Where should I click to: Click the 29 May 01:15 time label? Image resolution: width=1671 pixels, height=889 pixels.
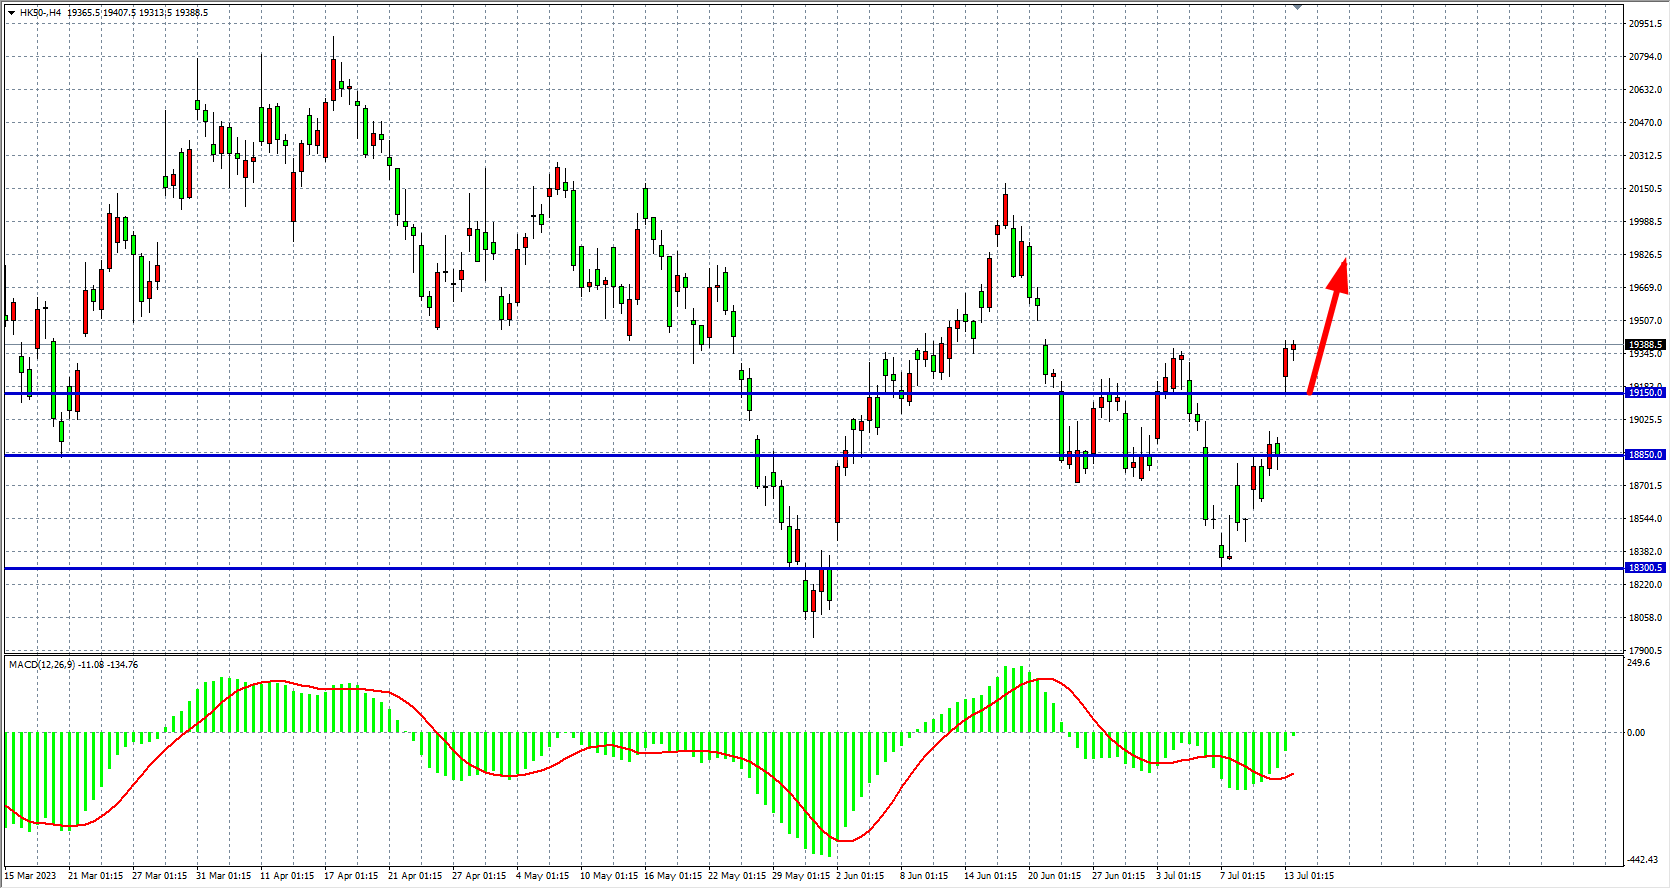click(x=801, y=876)
